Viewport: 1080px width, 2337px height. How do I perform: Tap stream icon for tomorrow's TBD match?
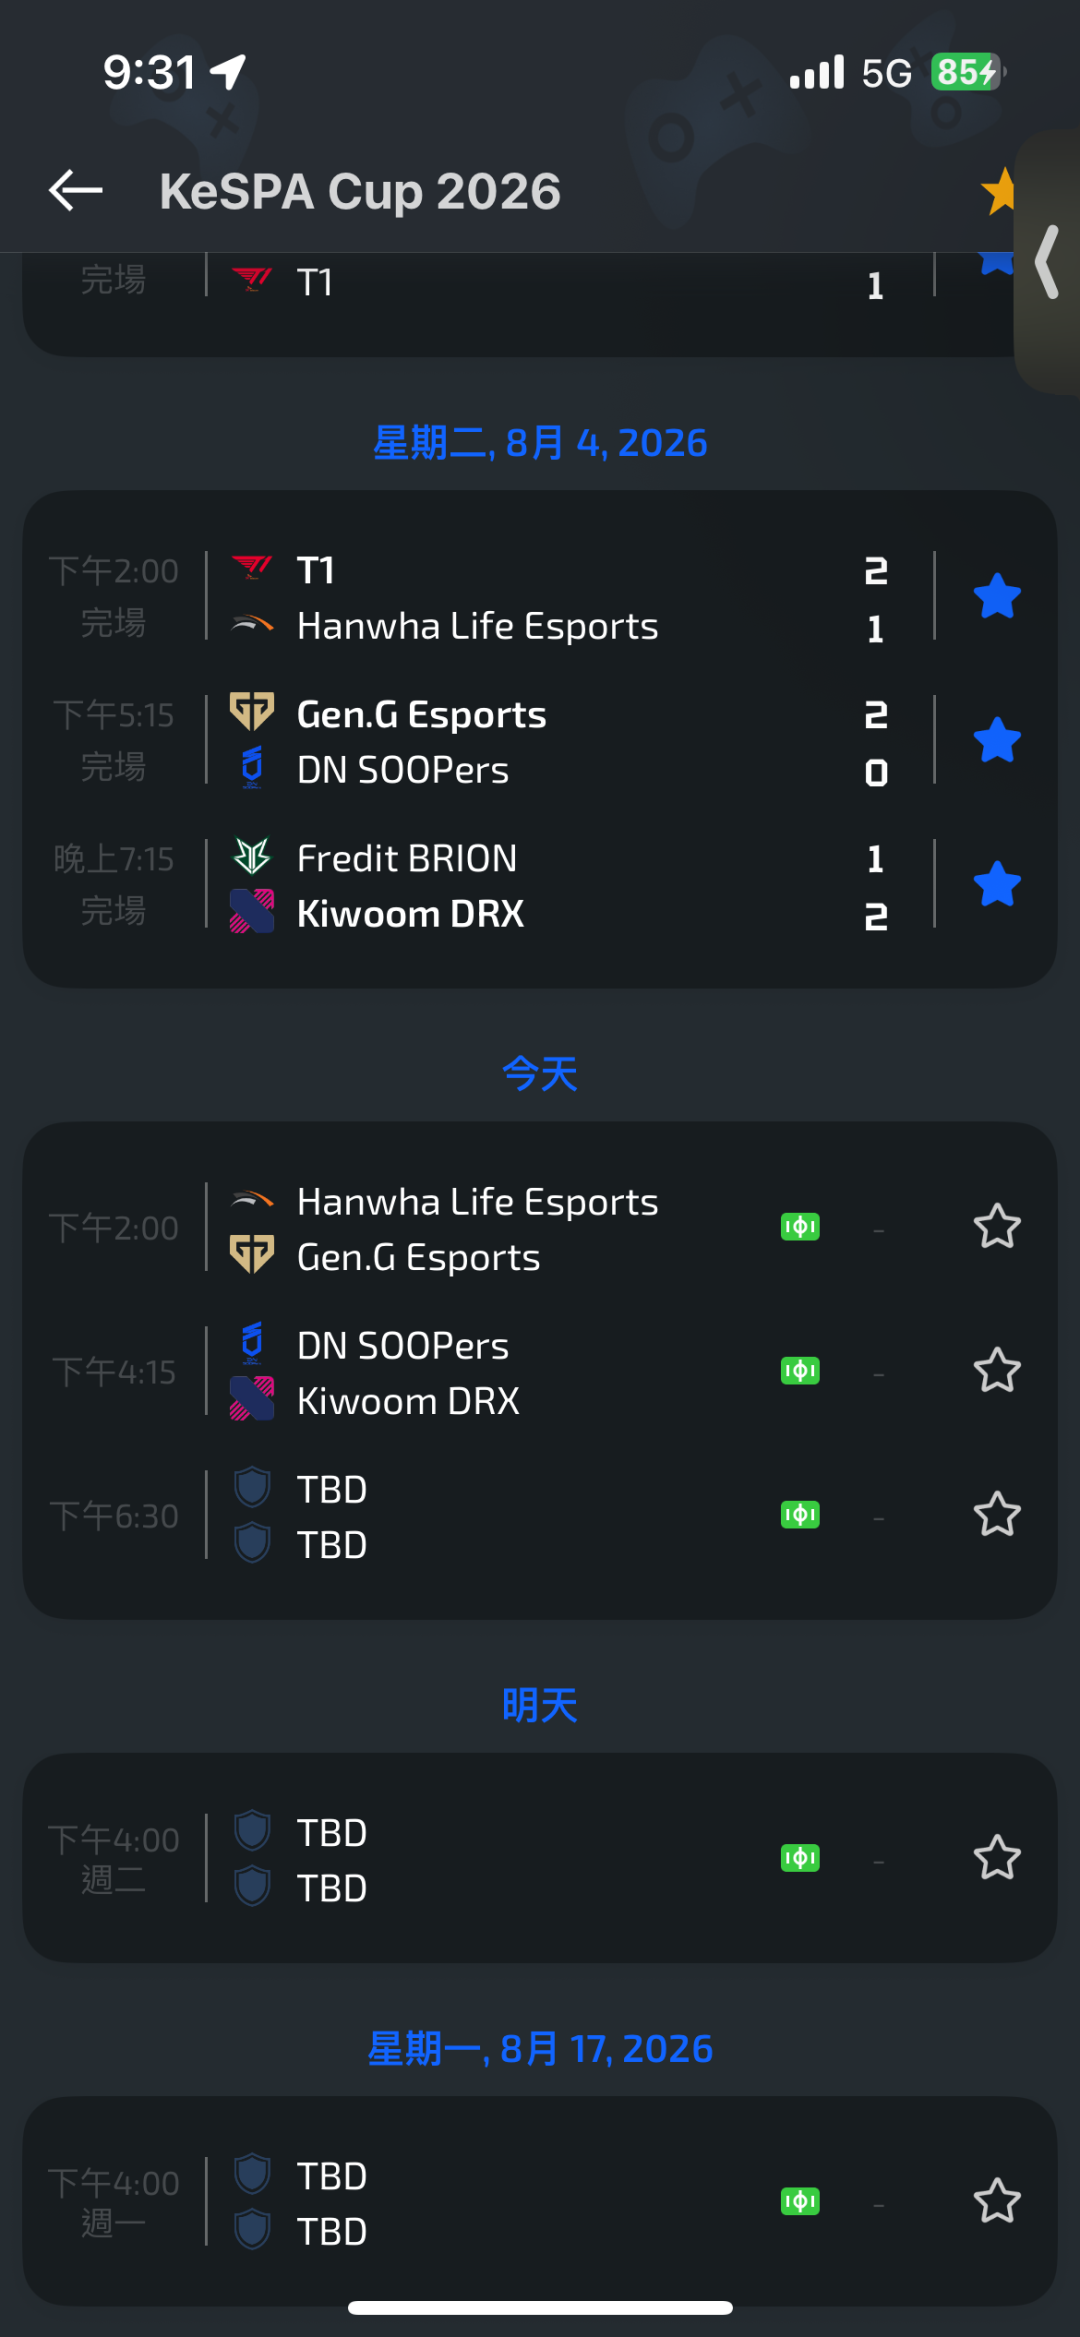[x=800, y=1858]
